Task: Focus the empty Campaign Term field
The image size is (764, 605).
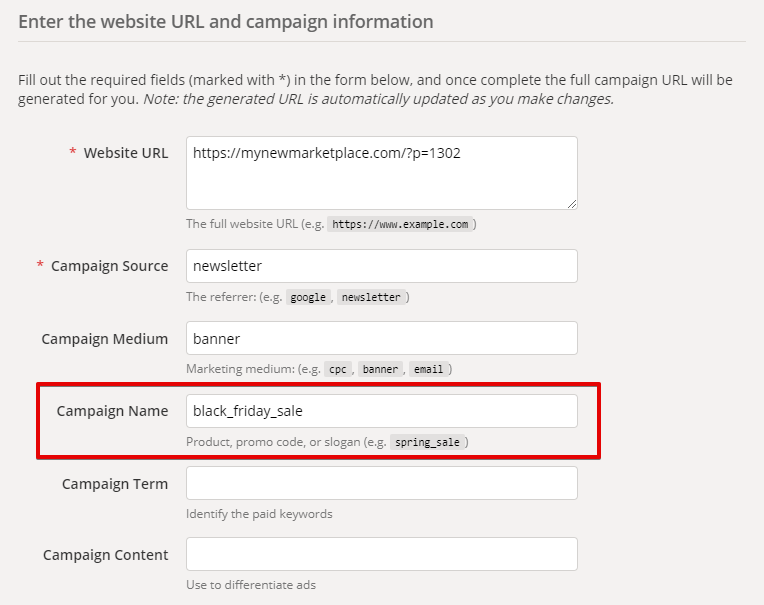Action: [381, 483]
